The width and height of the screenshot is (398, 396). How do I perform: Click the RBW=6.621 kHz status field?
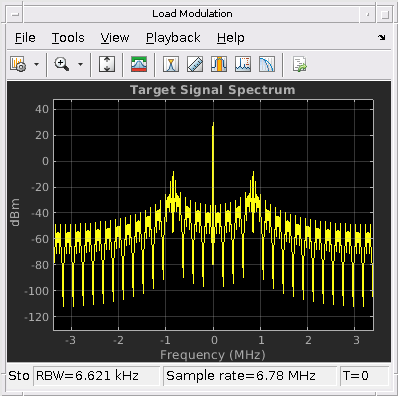[96, 376]
